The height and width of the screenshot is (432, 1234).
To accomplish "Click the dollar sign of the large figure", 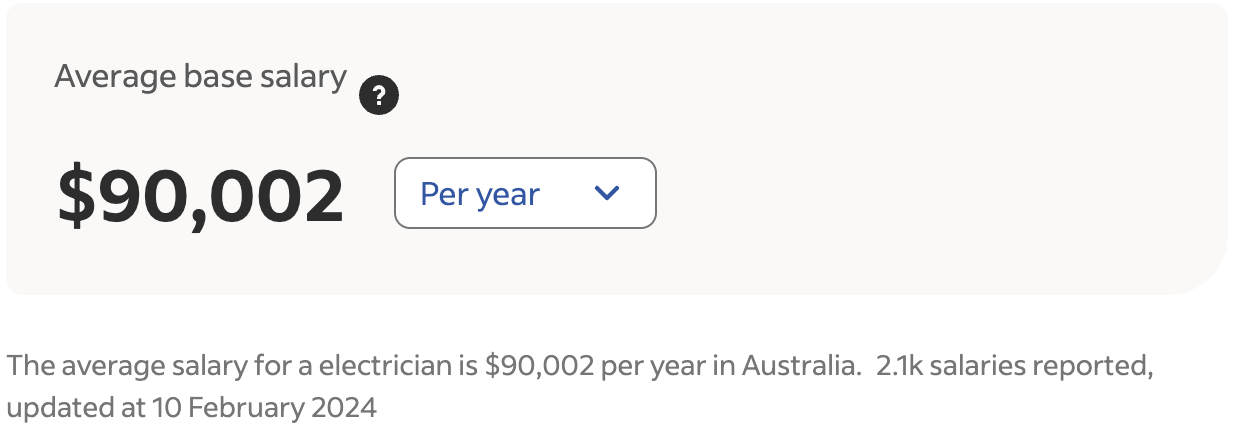I will pos(73,196).
